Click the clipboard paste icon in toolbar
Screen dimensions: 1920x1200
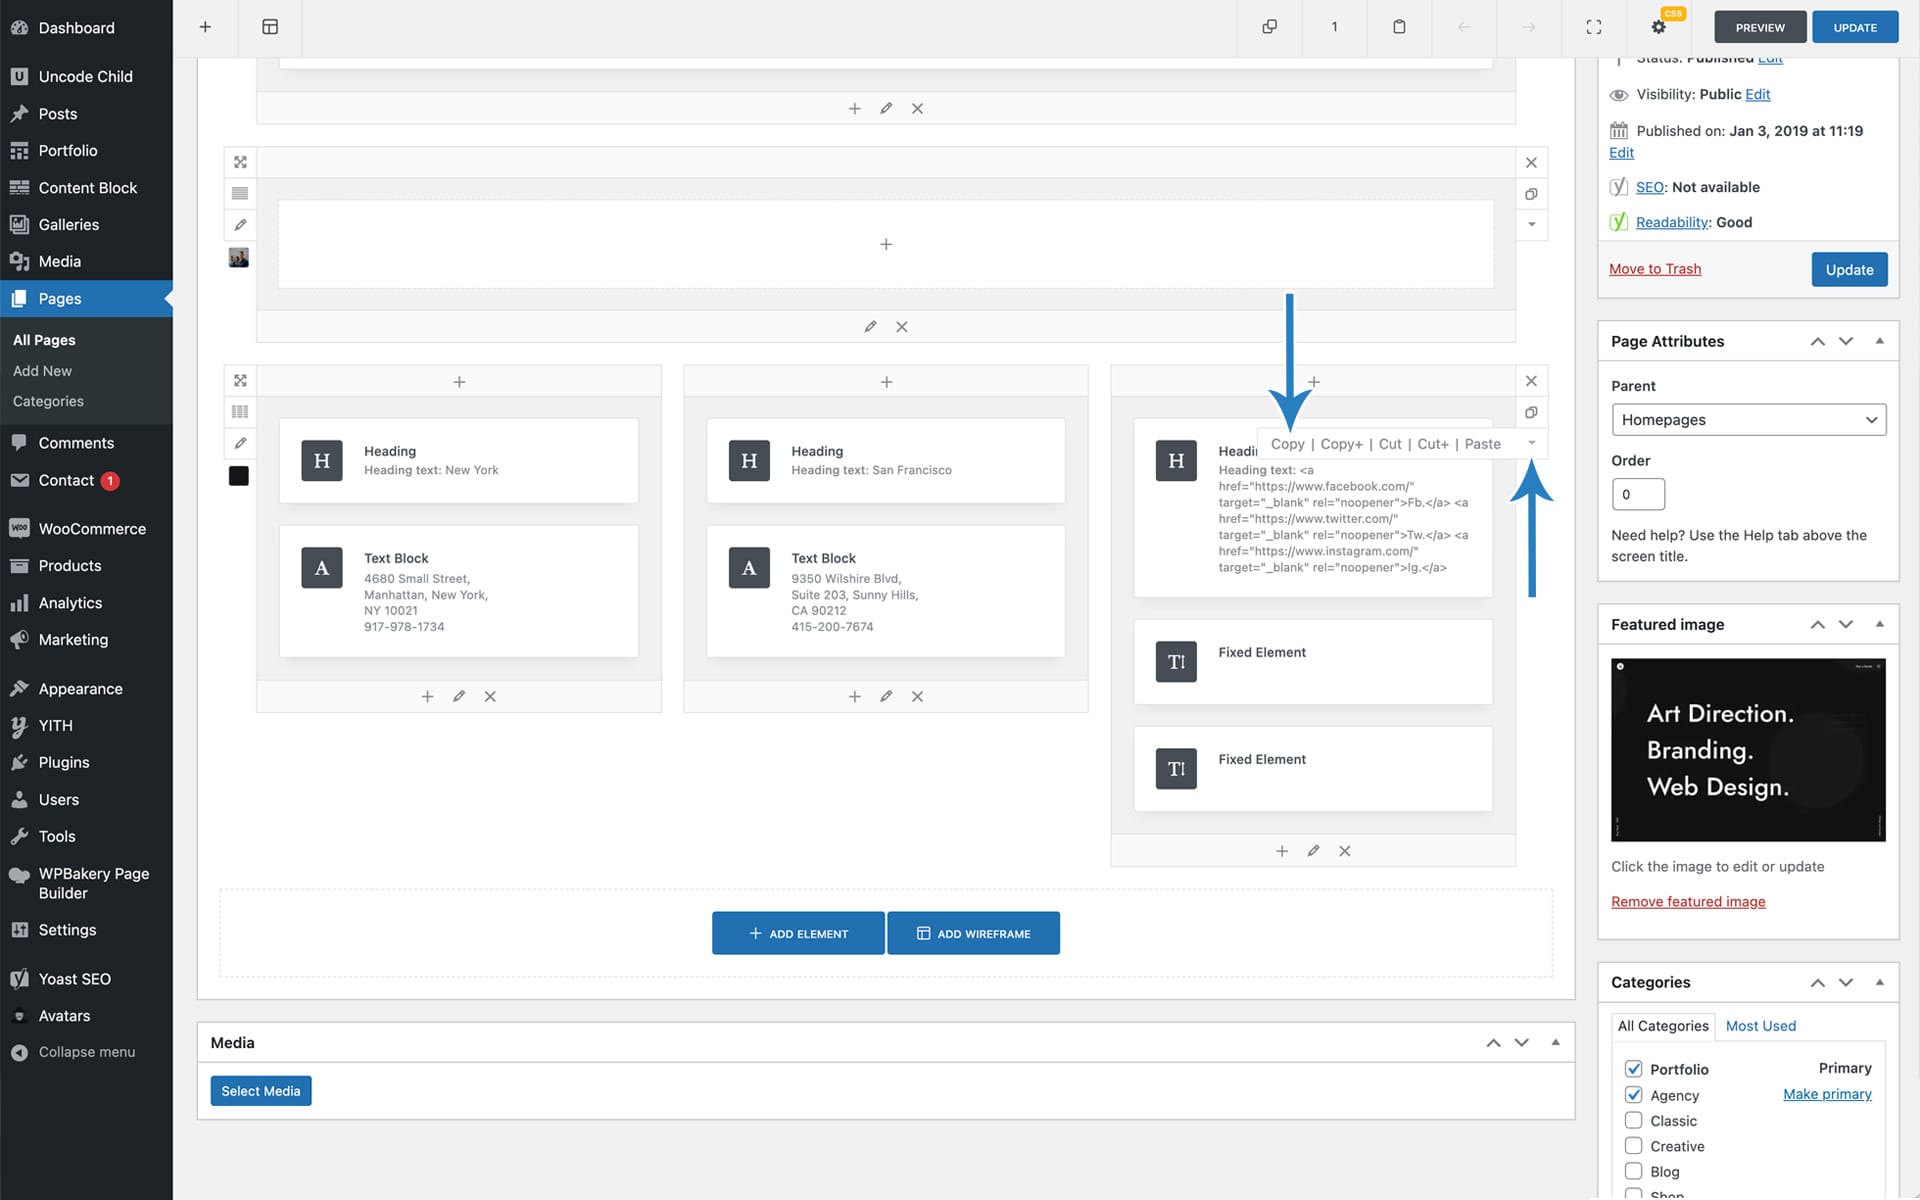[1399, 27]
